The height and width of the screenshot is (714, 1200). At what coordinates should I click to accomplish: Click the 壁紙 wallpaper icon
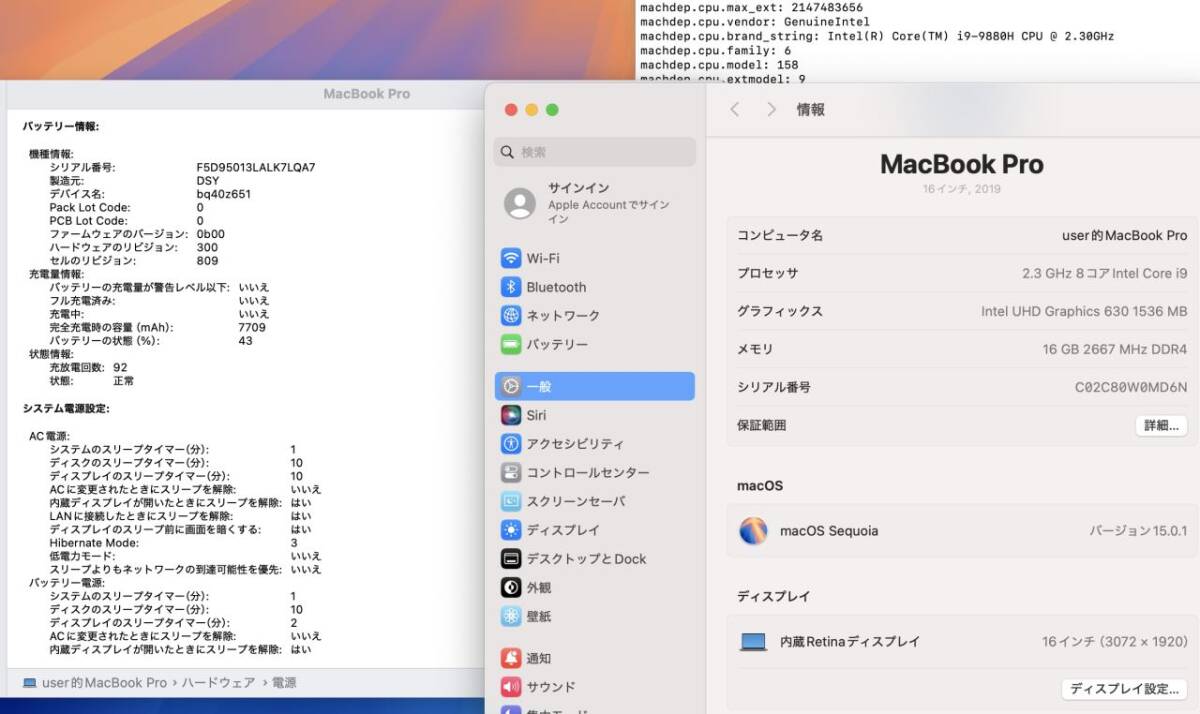click(511, 616)
